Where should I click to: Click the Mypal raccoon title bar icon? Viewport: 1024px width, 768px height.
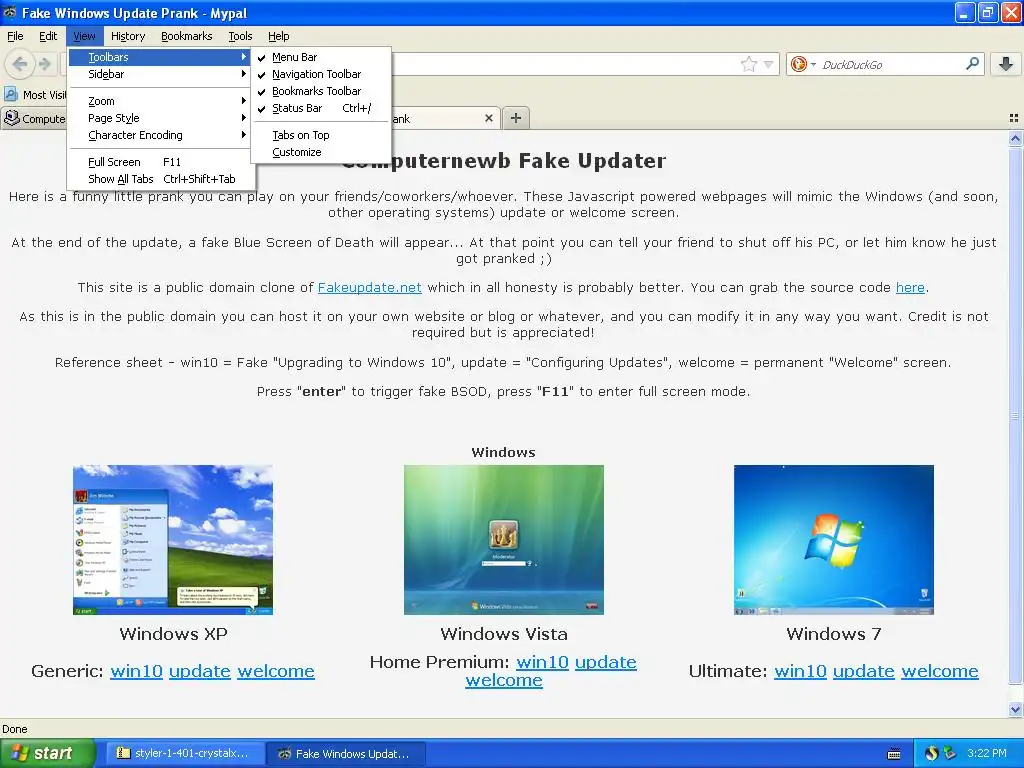pyautogui.click(x=10, y=12)
